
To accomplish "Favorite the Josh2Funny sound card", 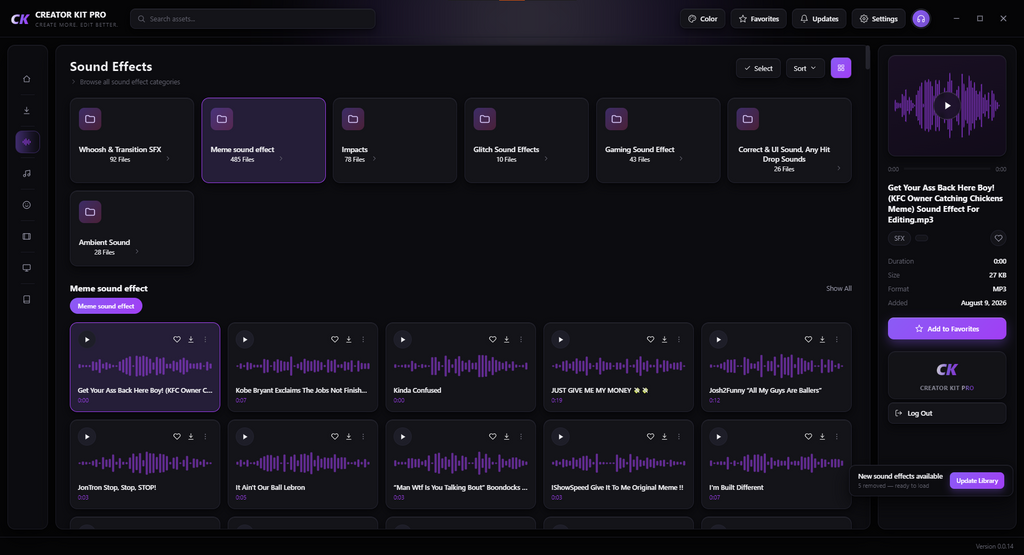I will pos(808,340).
